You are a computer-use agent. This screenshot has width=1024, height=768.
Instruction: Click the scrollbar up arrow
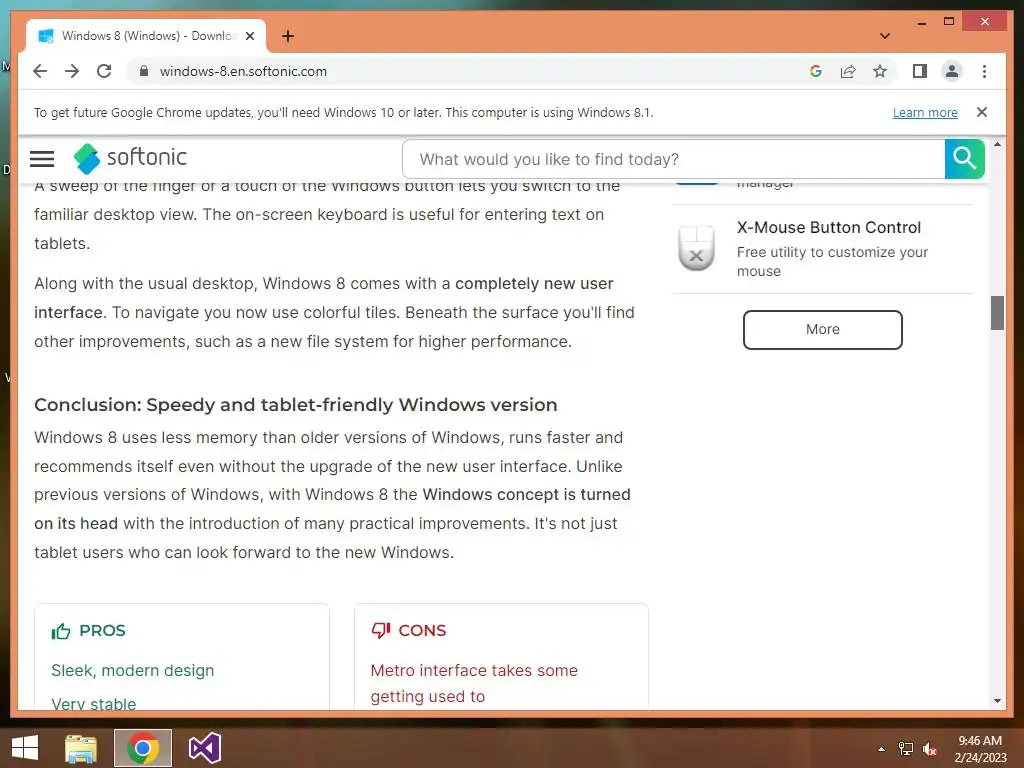pos(997,144)
